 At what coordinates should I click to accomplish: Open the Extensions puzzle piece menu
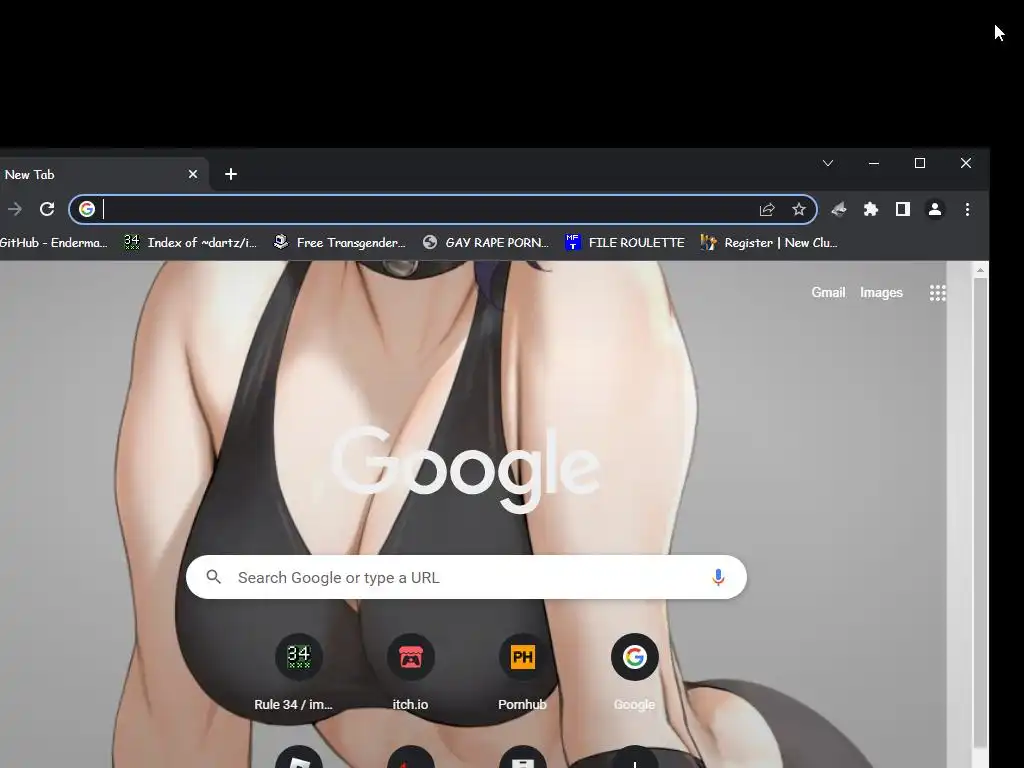pos(871,210)
